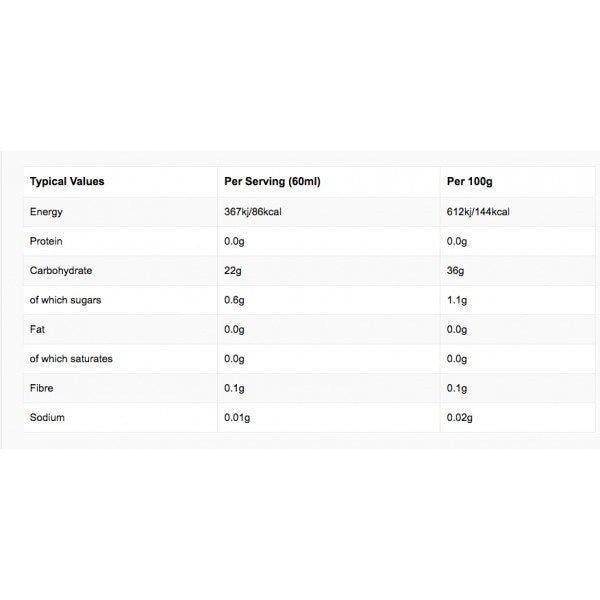This screenshot has width=600, height=600.
Task: Click the Fibre per 100g 0.1g value
Action: (x=459, y=388)
